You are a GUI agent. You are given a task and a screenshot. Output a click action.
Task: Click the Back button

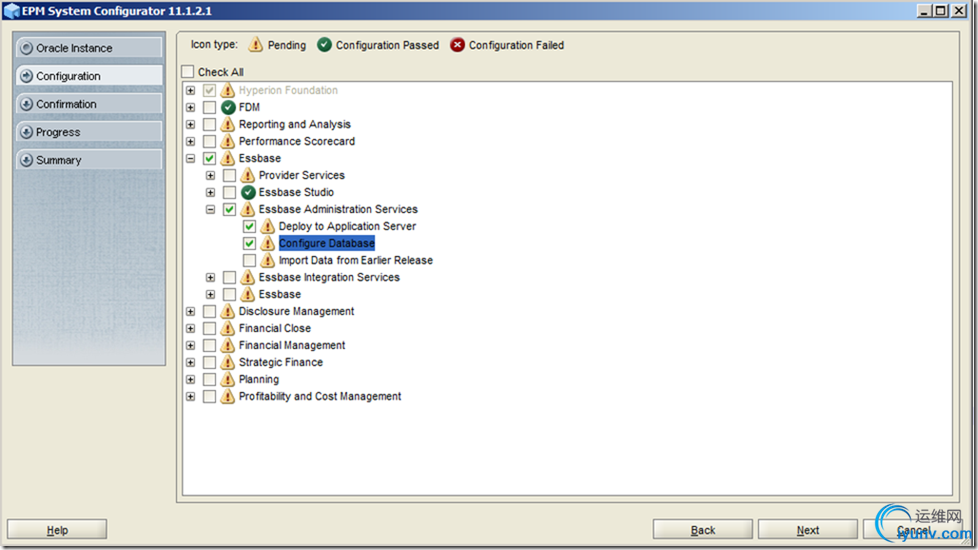703,529
